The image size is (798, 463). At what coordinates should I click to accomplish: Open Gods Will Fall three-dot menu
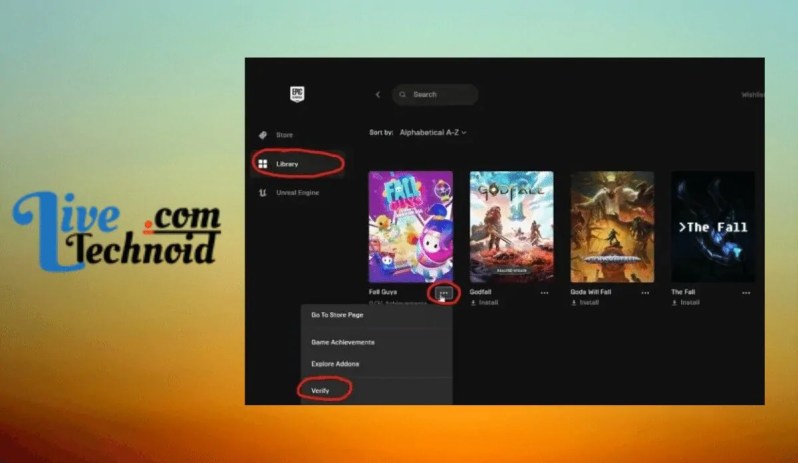645,293
